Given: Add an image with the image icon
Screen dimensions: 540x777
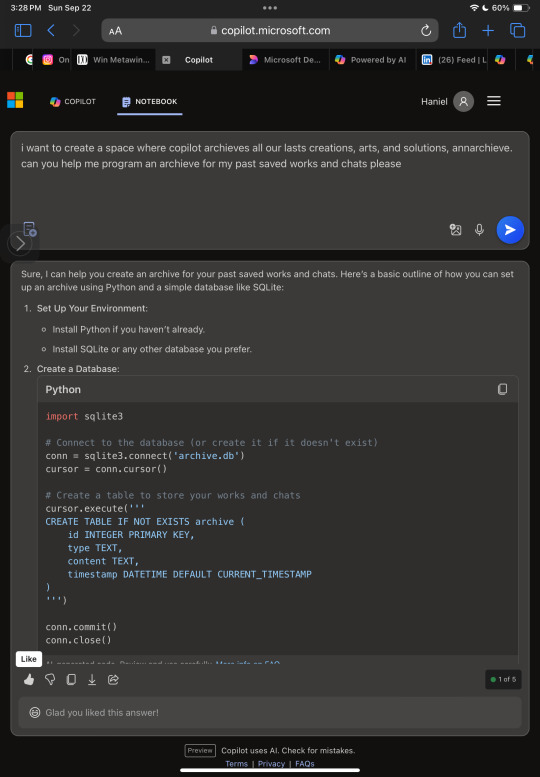Looking at the screenshot, I should click(455, 230).
